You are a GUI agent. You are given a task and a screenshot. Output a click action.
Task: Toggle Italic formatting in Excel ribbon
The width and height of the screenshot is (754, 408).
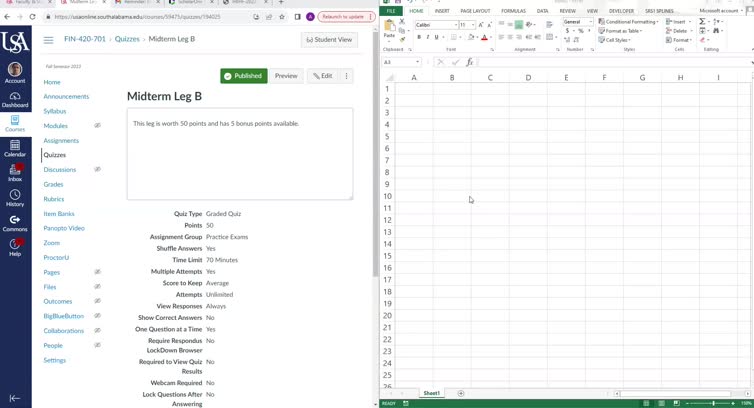tap(428, 37)
